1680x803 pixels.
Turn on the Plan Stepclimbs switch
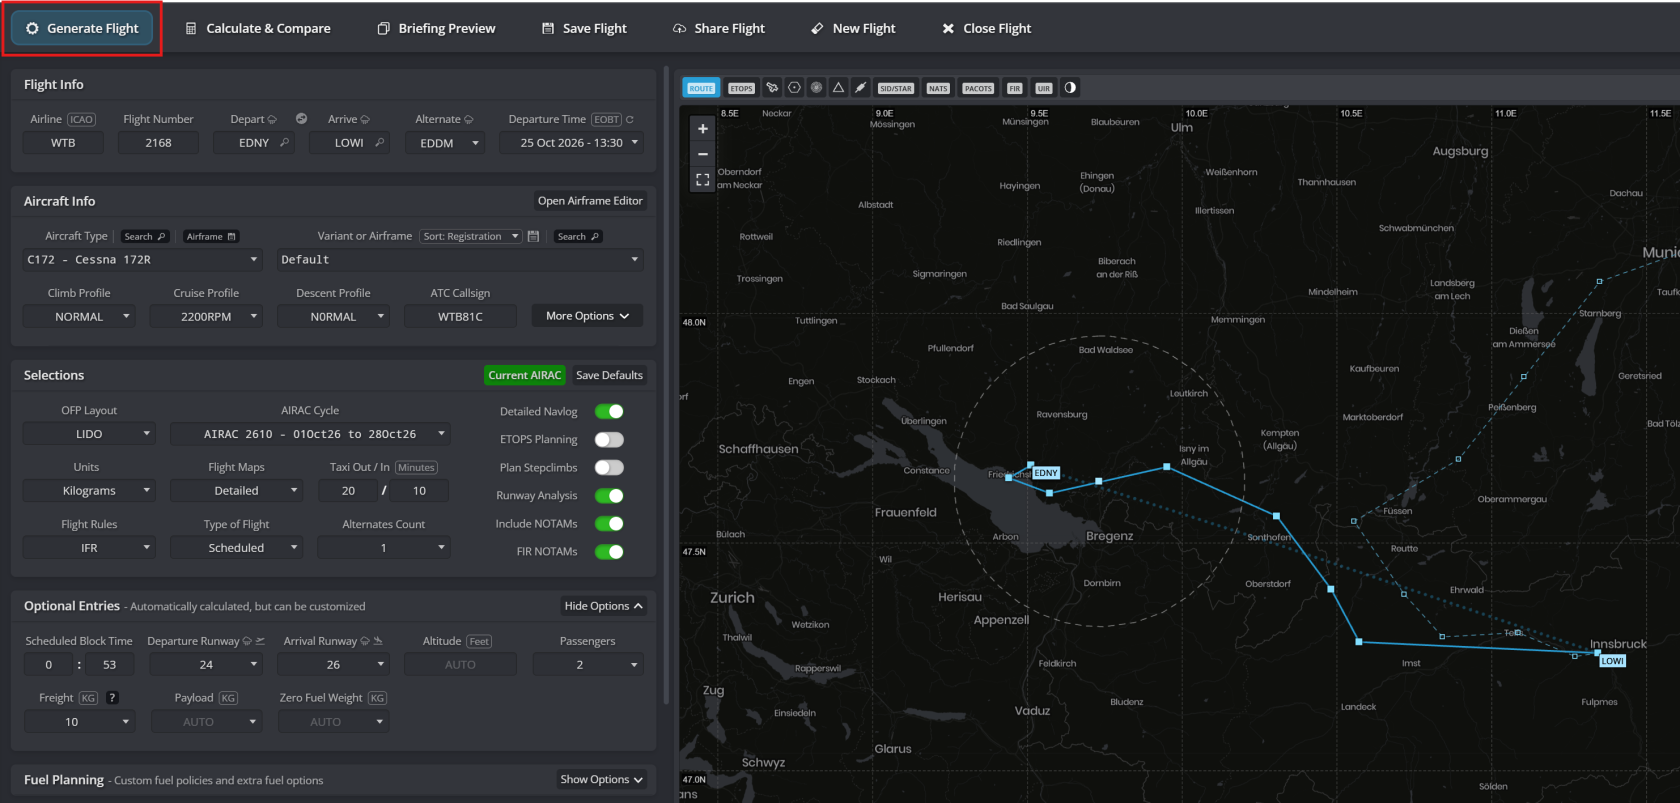coord(609,468)
